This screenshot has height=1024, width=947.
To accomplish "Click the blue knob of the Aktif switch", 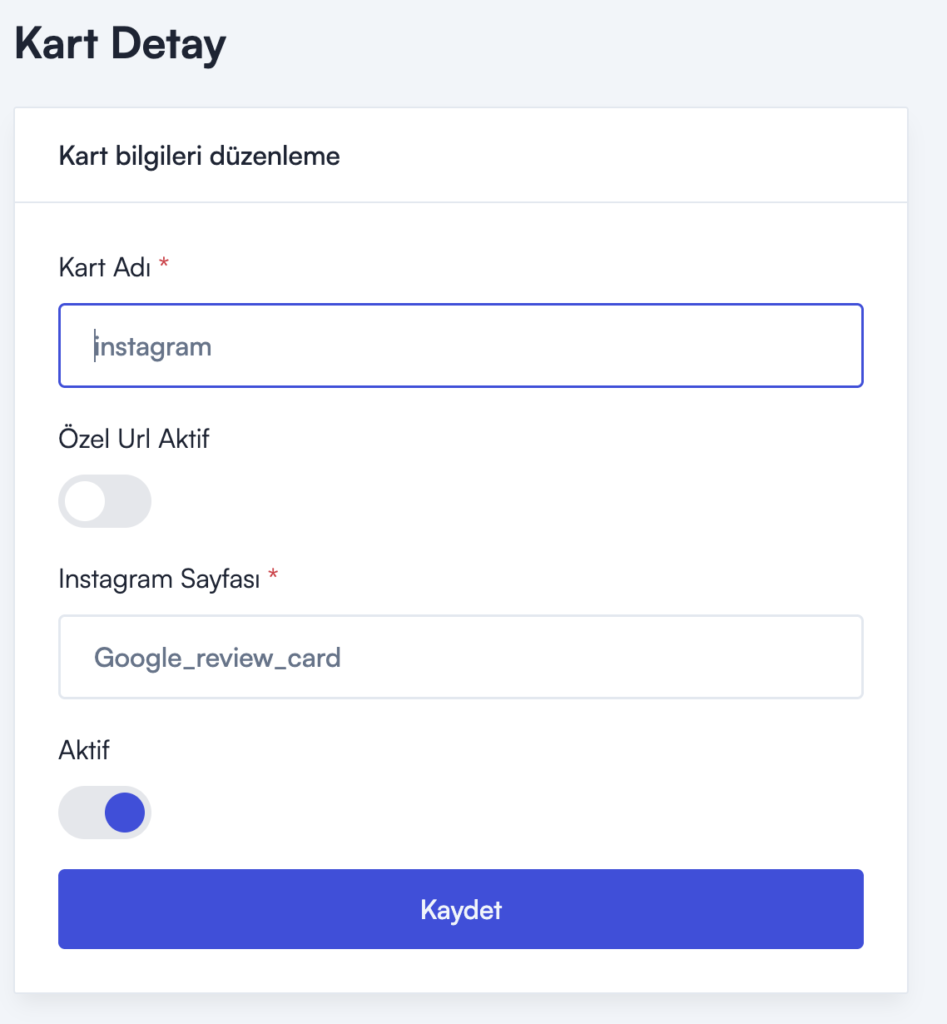I will click(125, 813).
